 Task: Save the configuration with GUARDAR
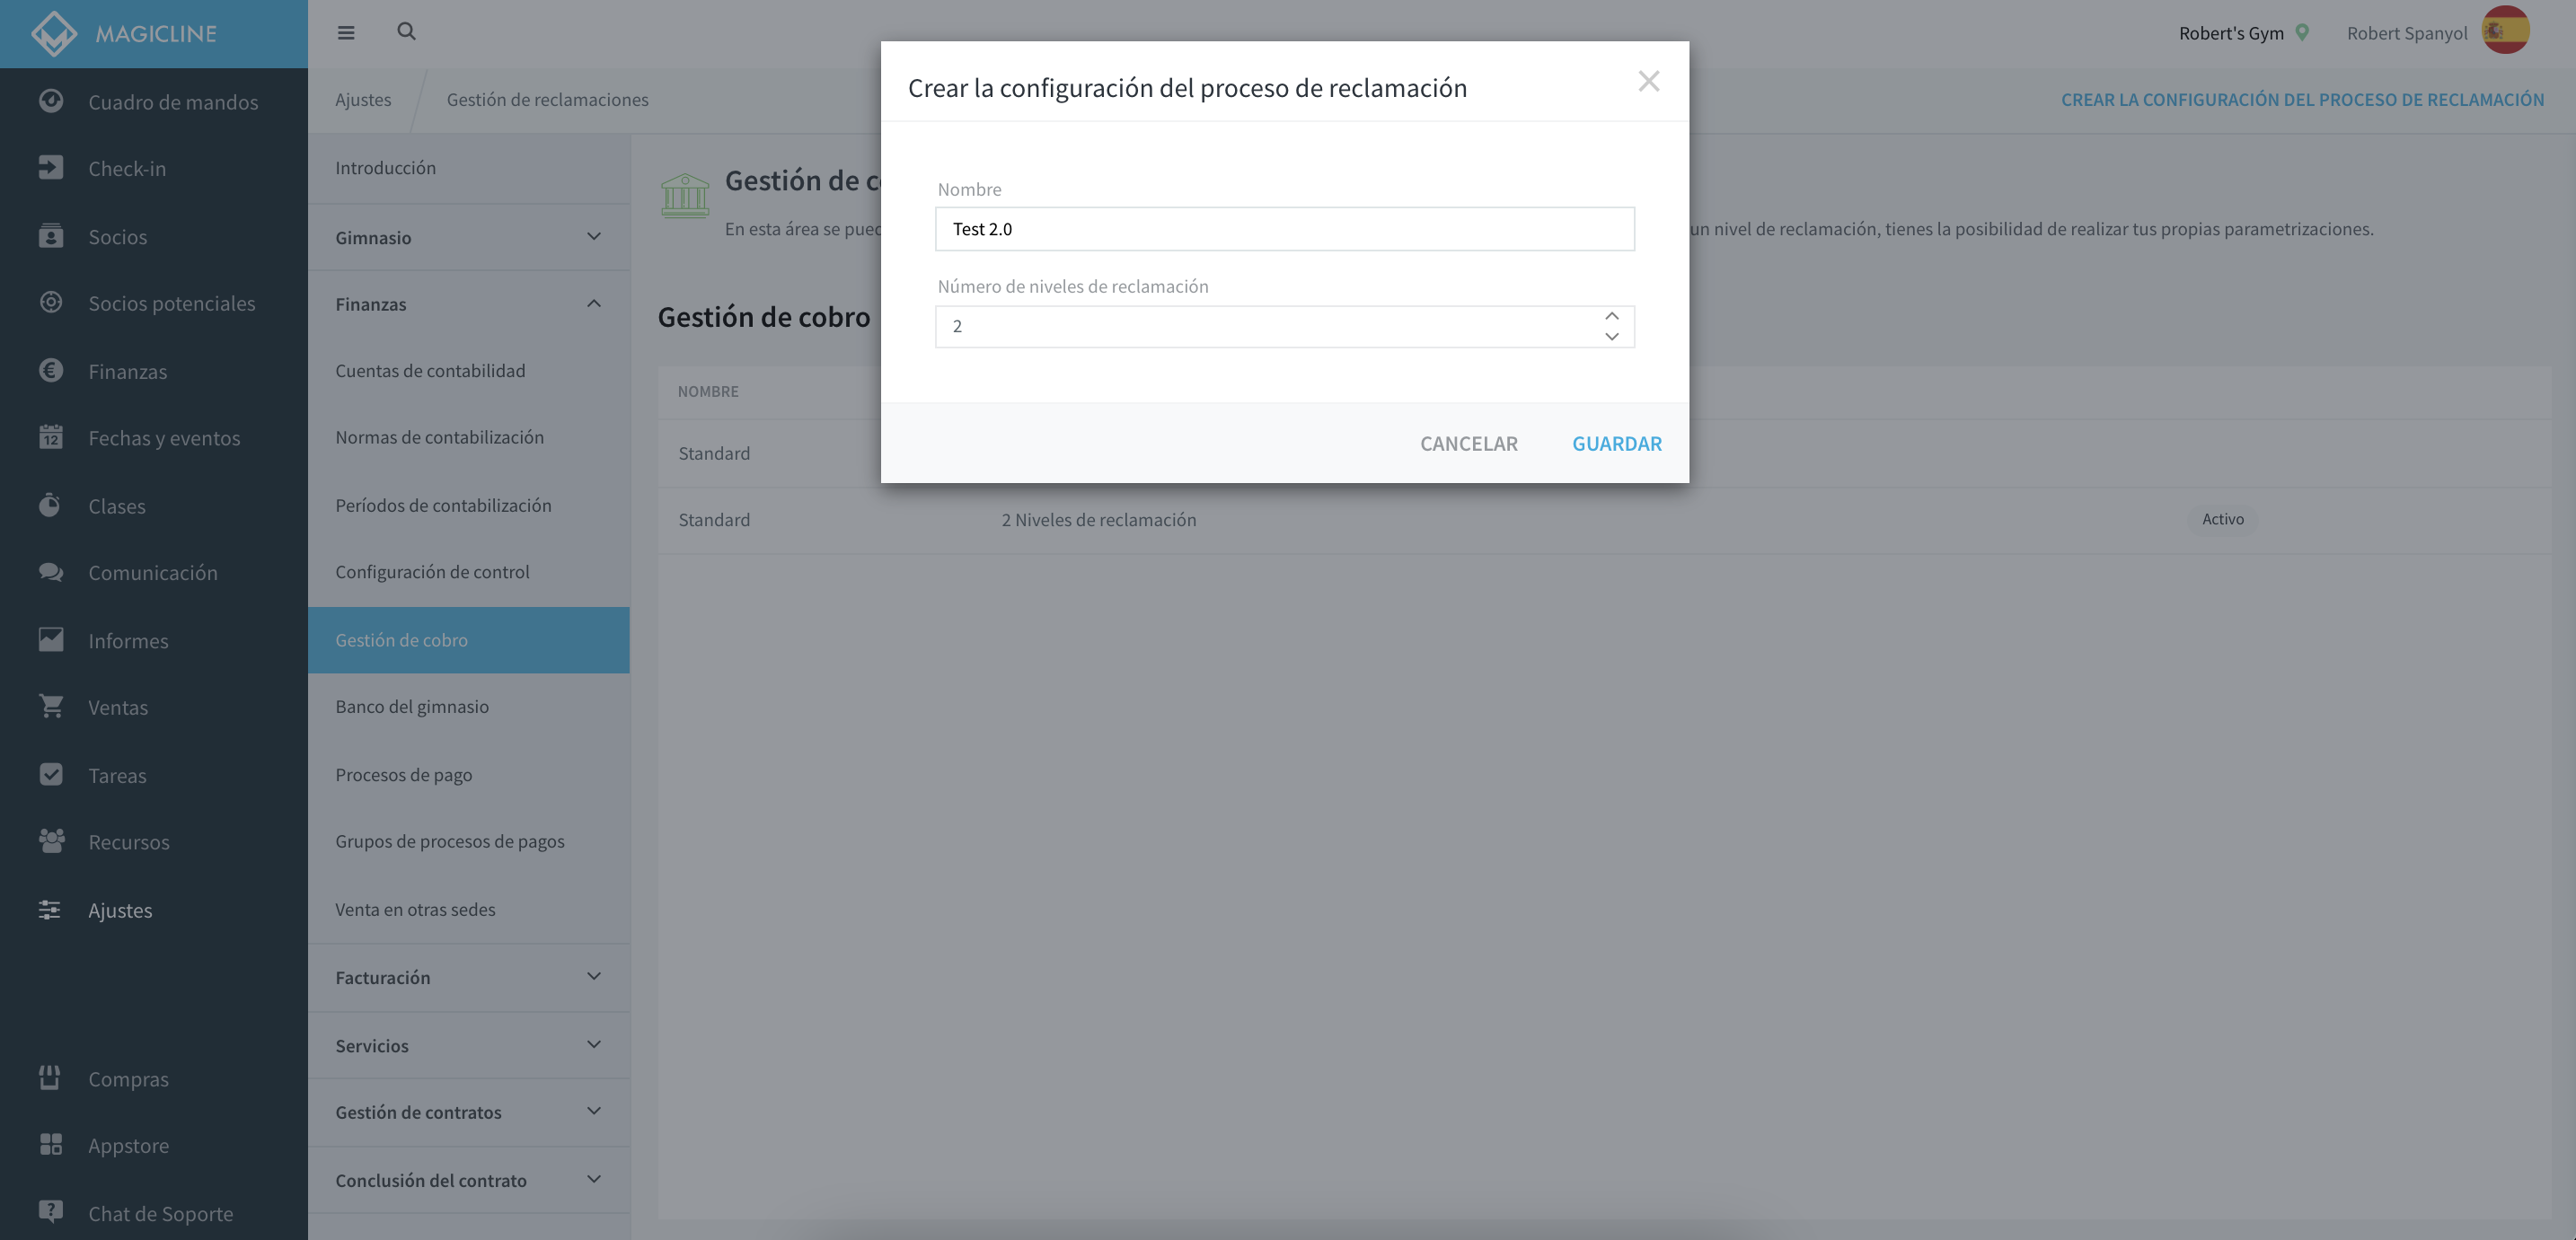point(1617,443)
